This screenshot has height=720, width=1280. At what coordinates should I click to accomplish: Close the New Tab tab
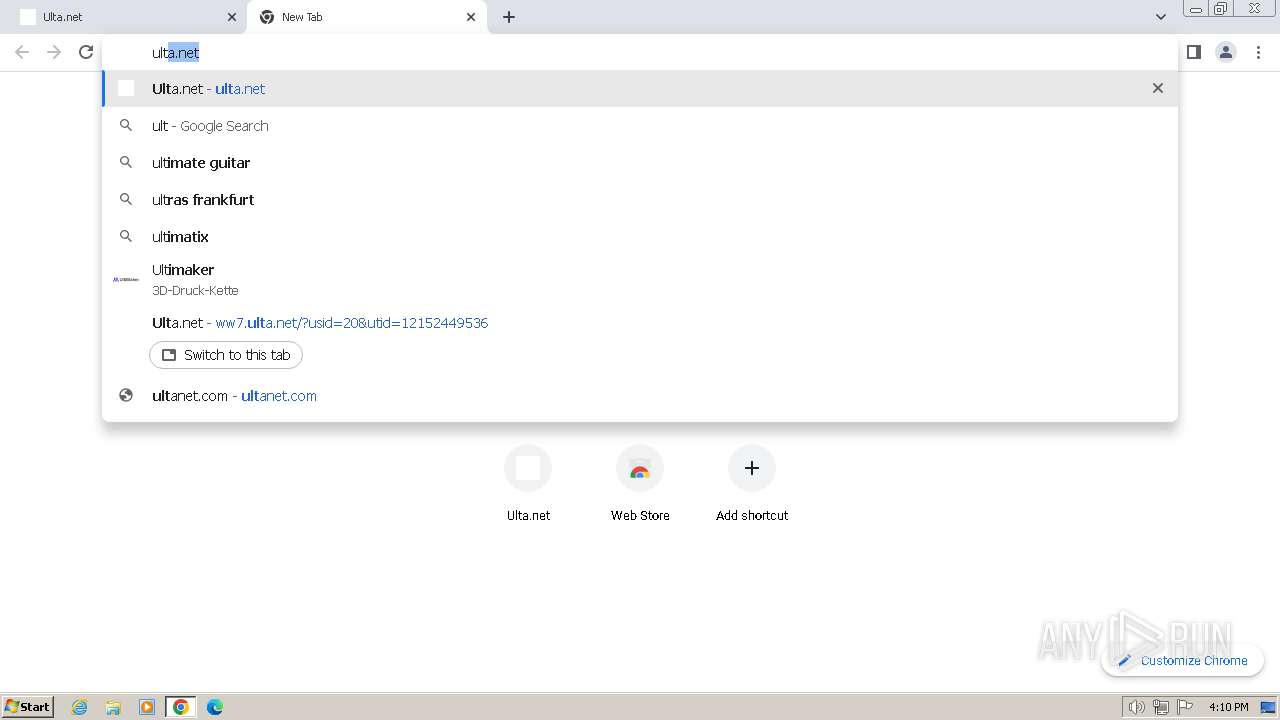point(471,17)
